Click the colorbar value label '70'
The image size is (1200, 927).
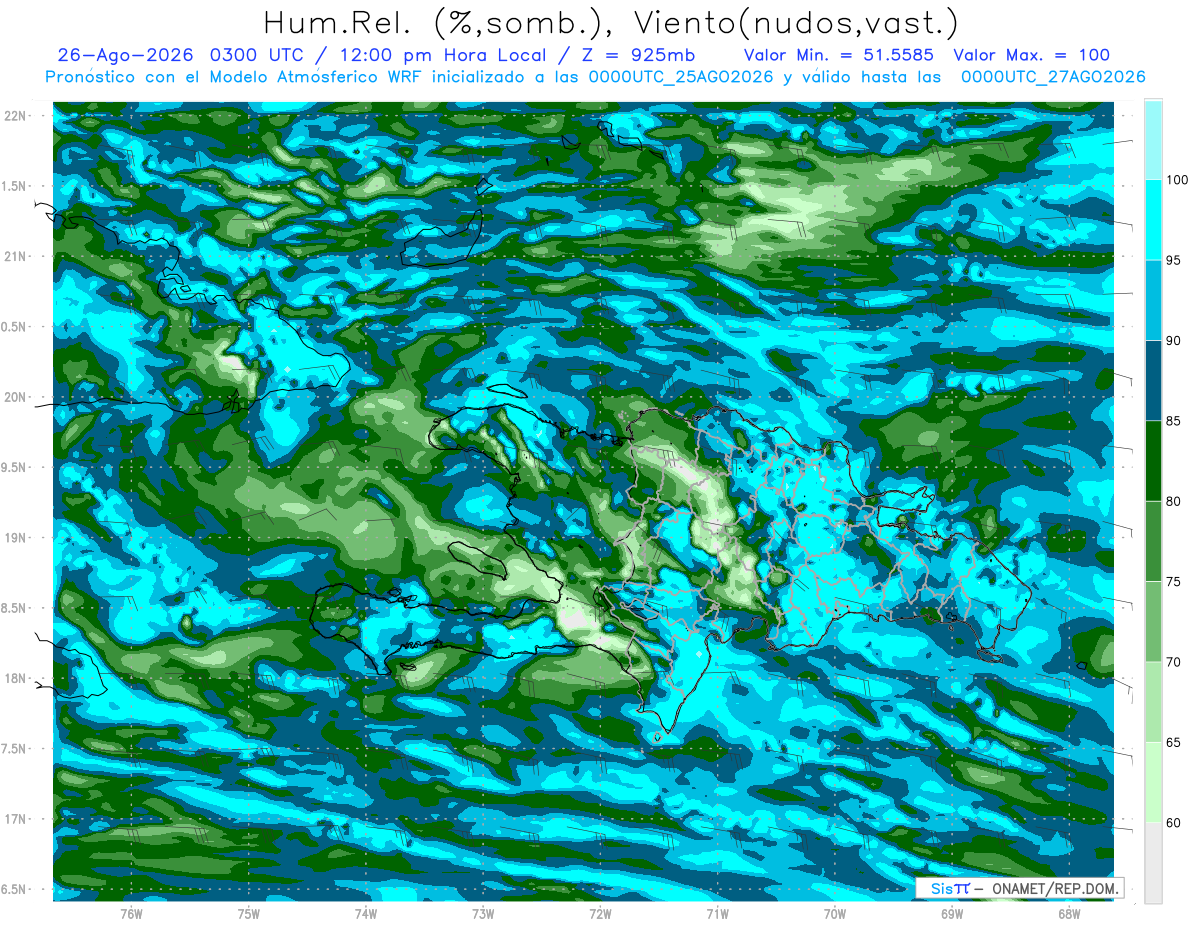pos(1175,662)
